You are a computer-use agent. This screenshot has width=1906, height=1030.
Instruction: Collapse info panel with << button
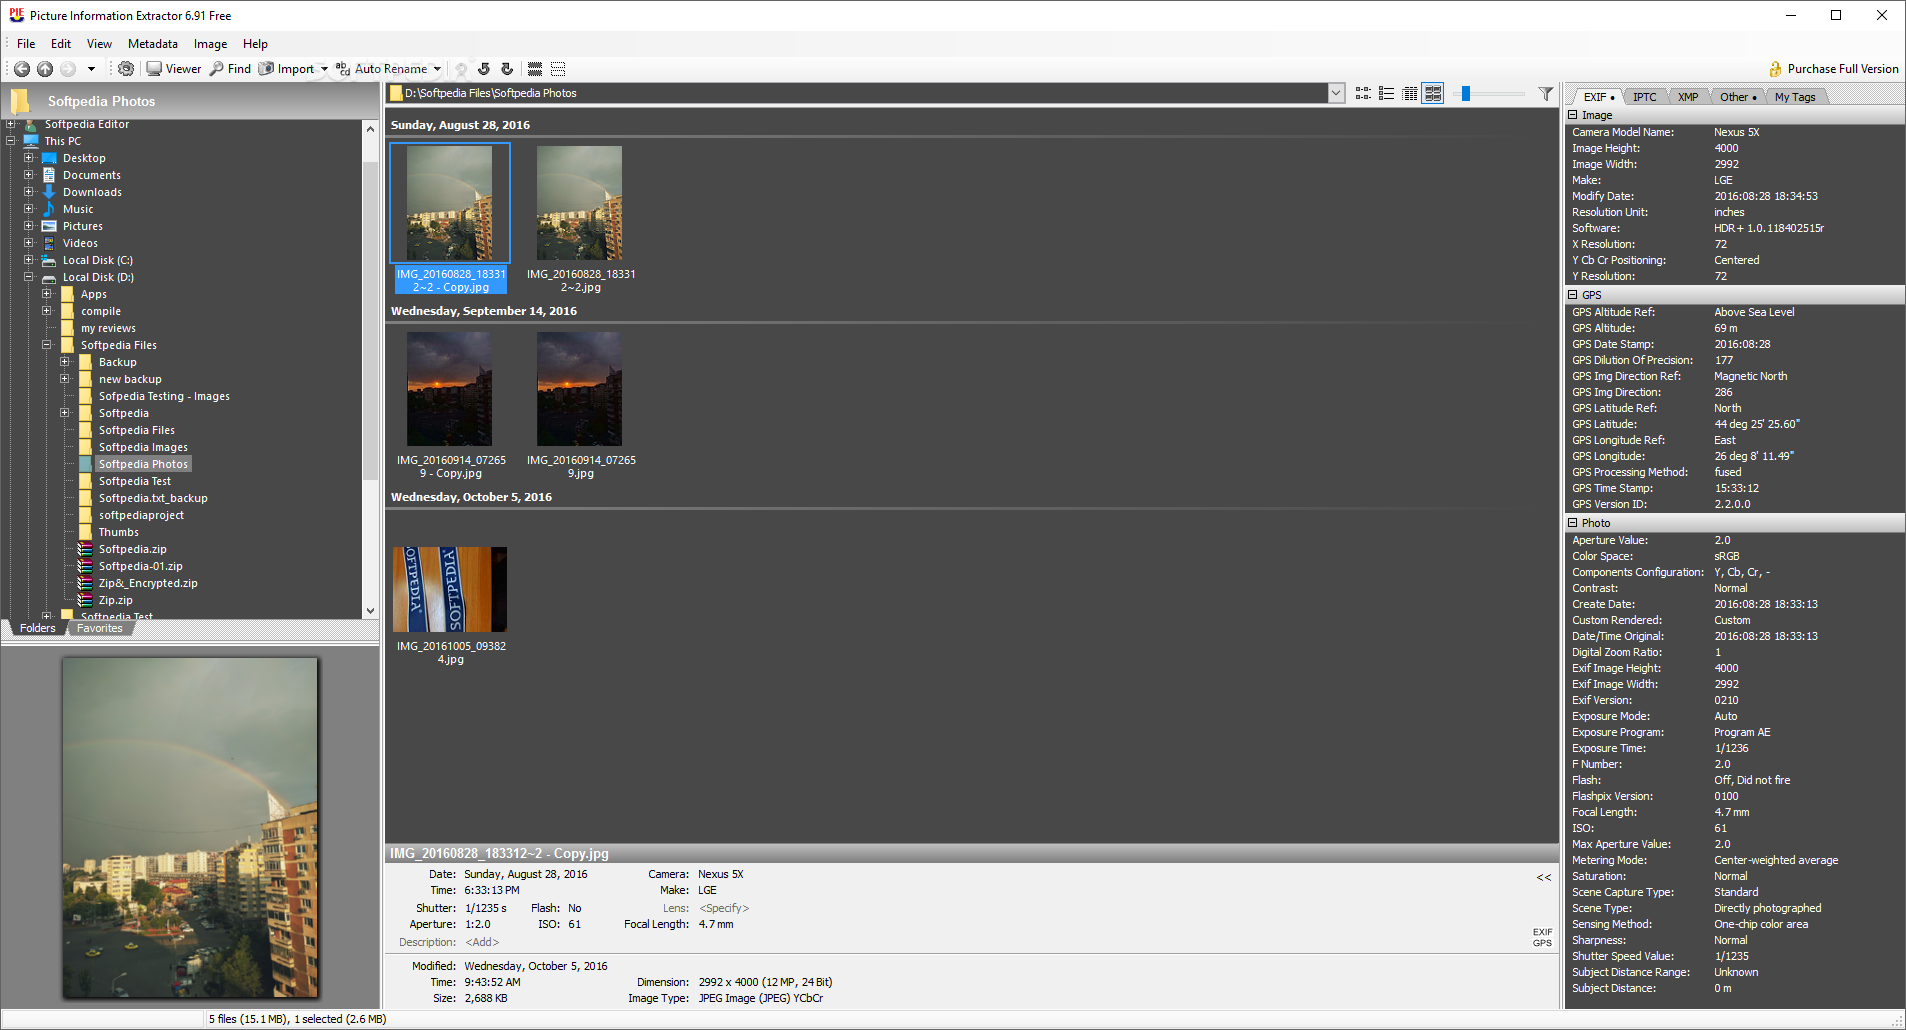click(1544, 877)
